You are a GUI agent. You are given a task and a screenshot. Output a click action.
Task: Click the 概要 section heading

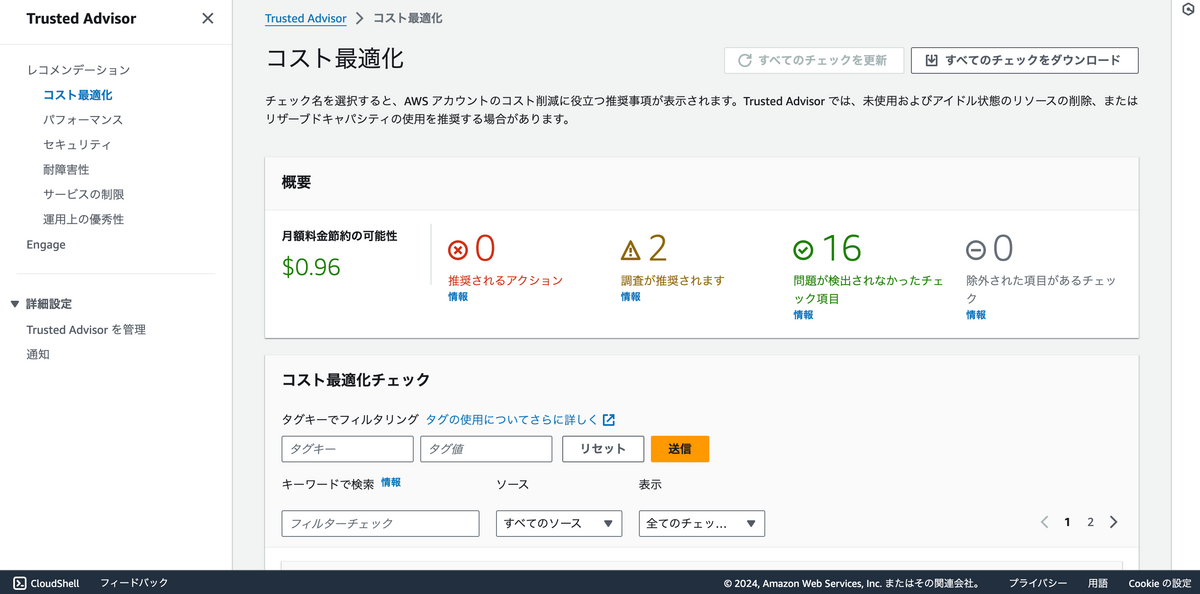(x=297, y=182)
